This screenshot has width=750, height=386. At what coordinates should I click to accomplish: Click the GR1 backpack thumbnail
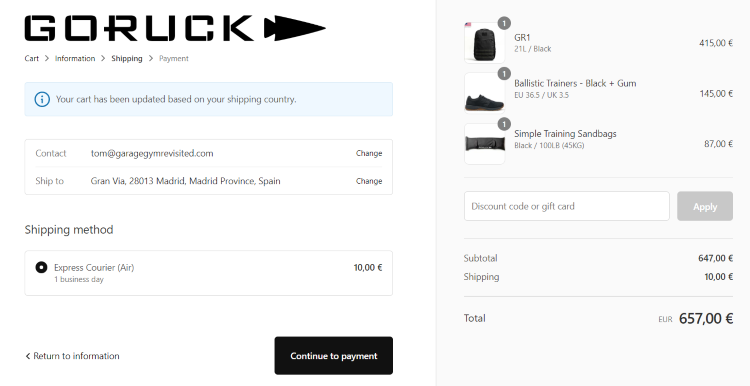point(484,43)
